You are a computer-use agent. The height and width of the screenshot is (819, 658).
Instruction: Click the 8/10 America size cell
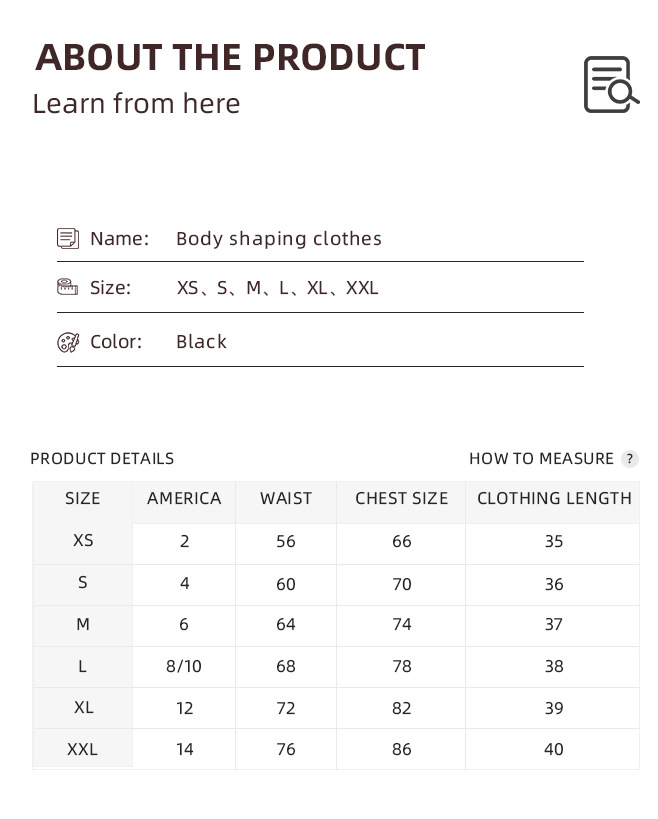click(x=184, y=666)
